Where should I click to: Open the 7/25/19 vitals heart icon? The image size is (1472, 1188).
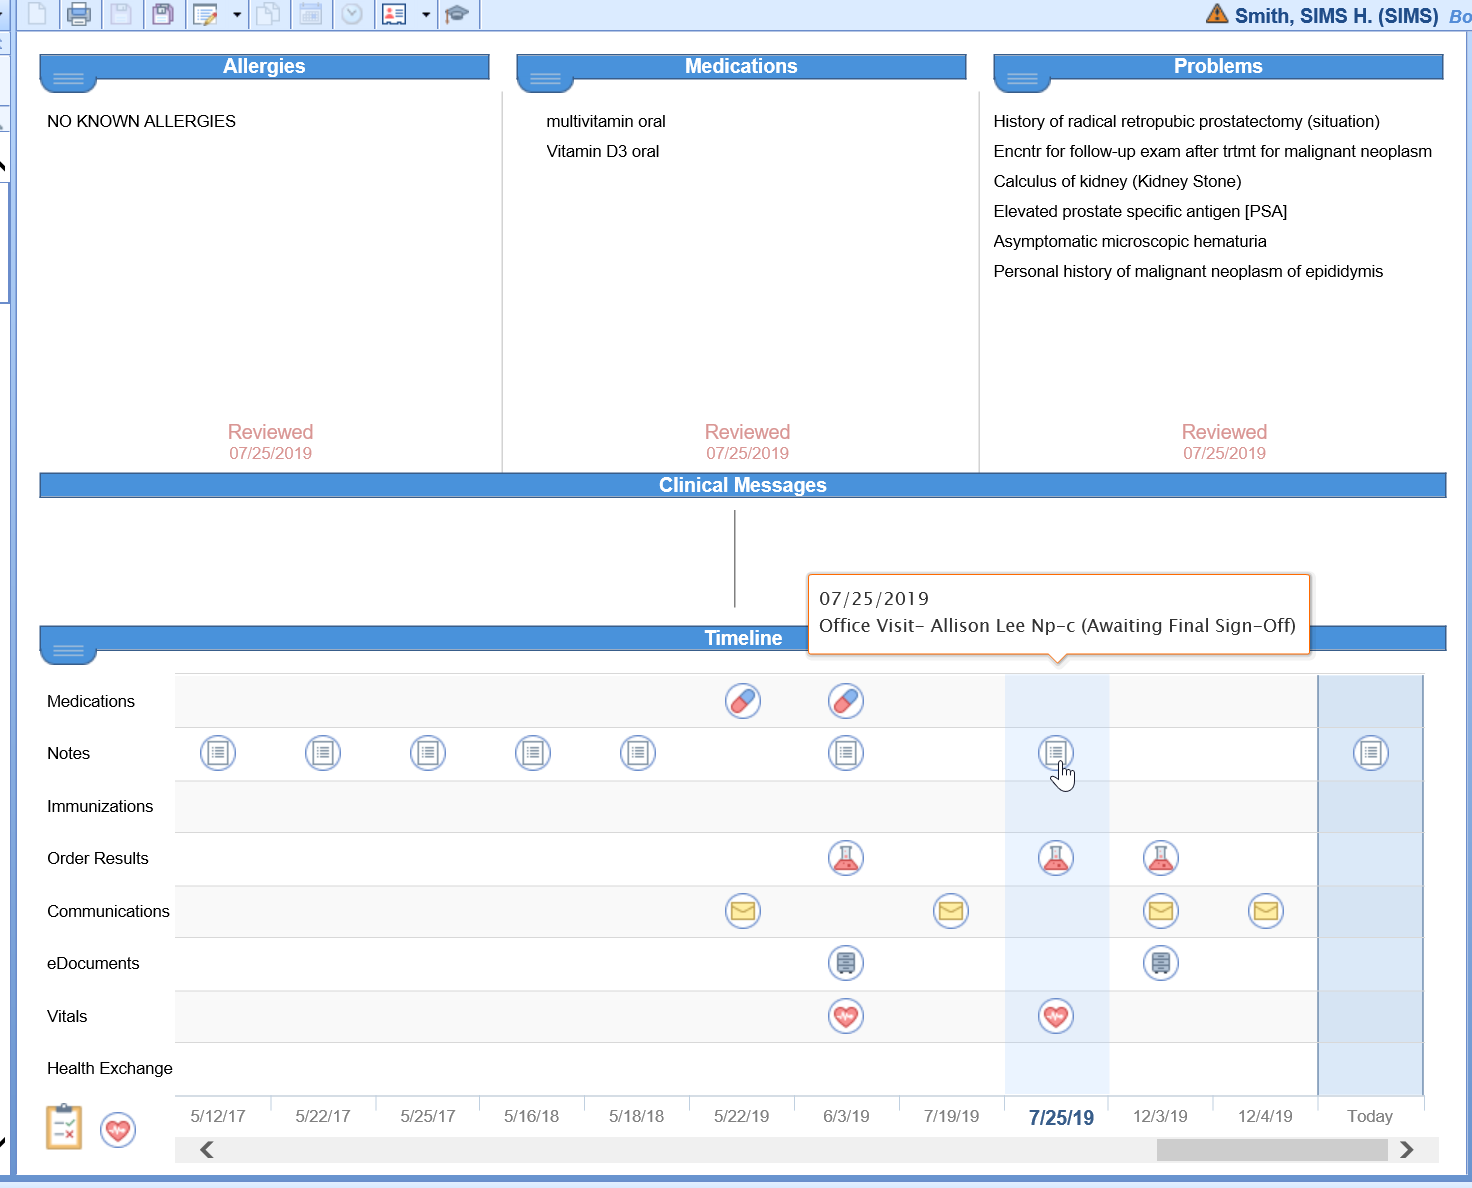click(1056, 1016)
